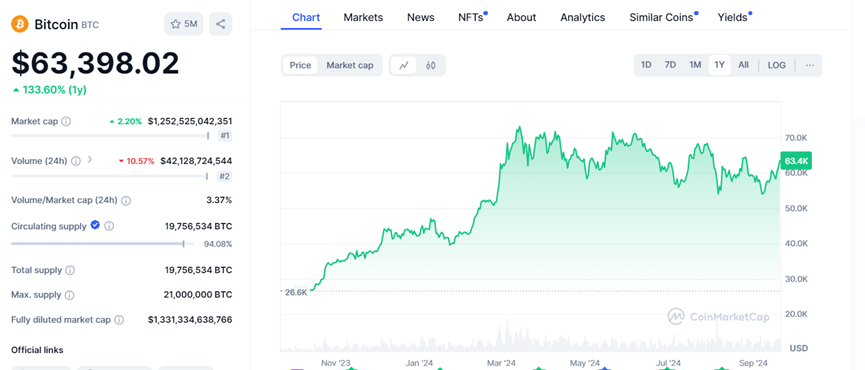Image resolution: width=865 pixels, height=370 pixels.
Task: Open the Analytics tab
Action: 583,18
